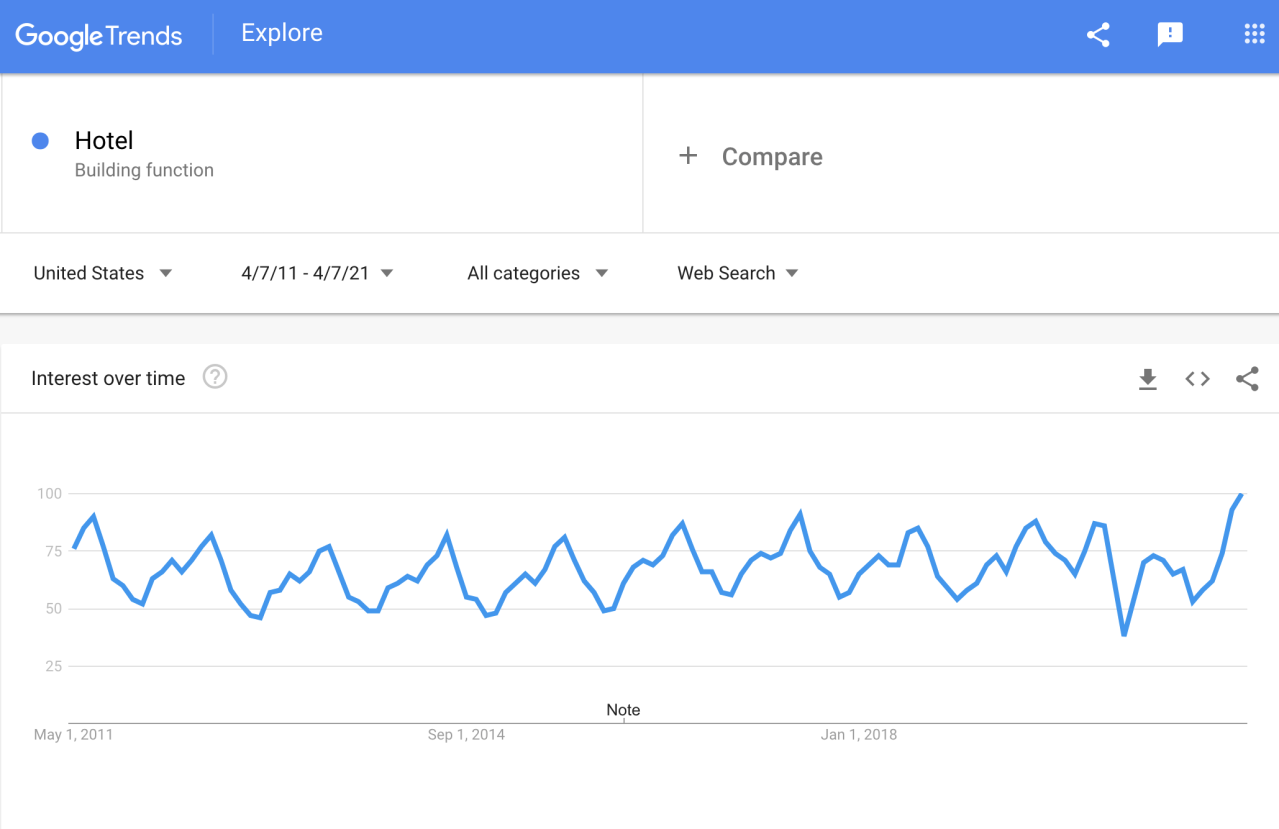Open the United States region dropdown

coord(103,272)
